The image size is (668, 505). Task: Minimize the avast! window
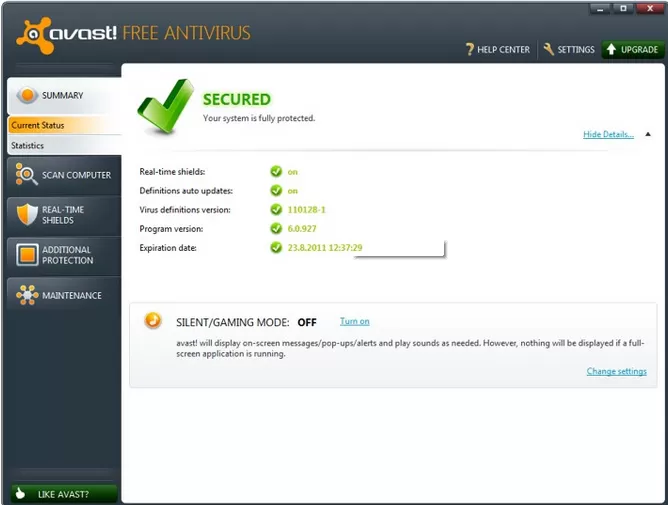[x=600, y=9]
